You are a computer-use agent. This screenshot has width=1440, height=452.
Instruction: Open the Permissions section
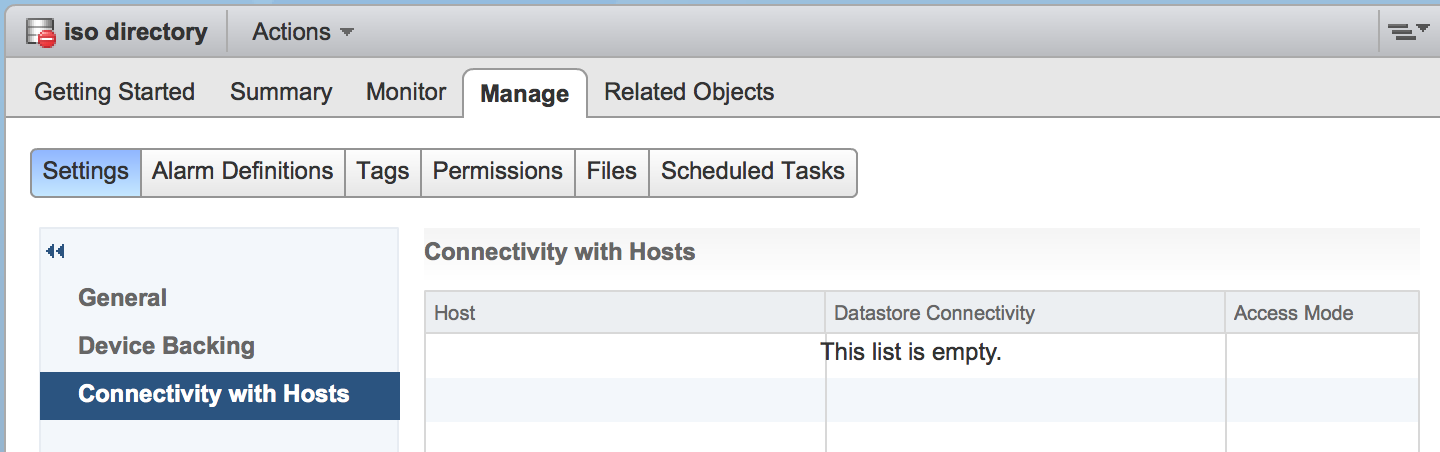pos(498,172)
